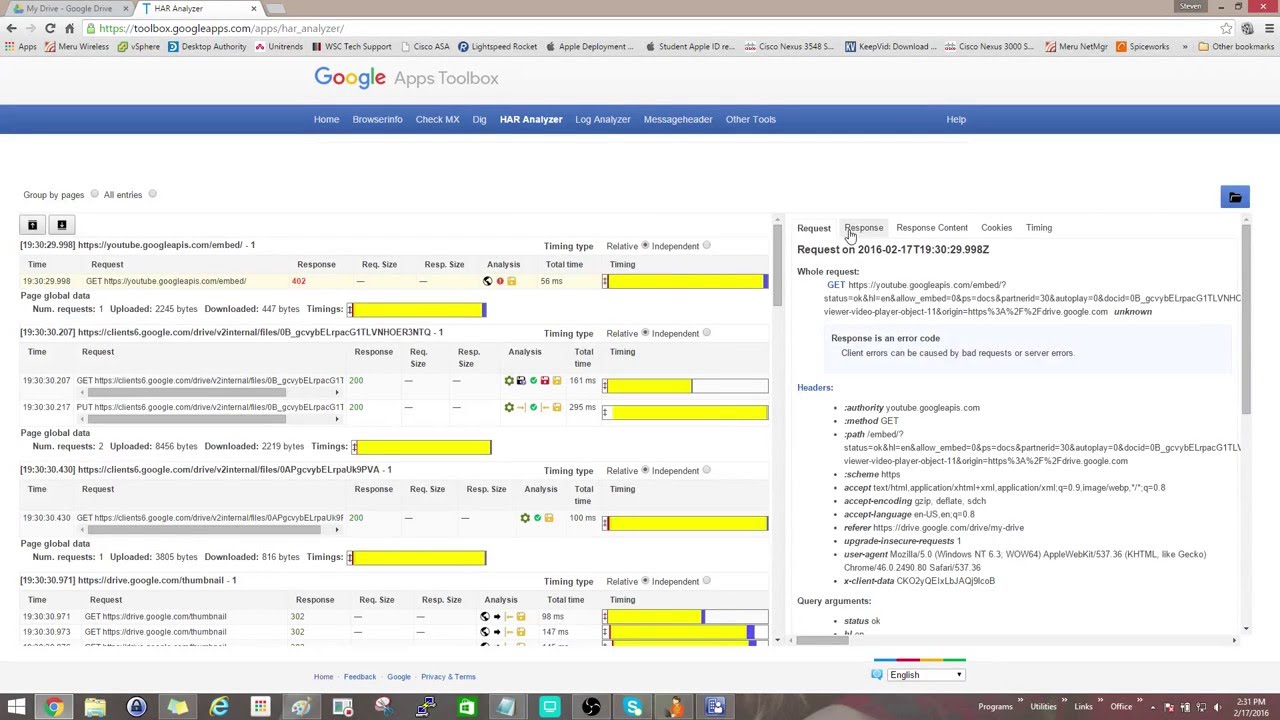Click globe icon in 98 ms thumbnail row
Viewport: 1280px width, 720px height.
[x=485, y=617]
